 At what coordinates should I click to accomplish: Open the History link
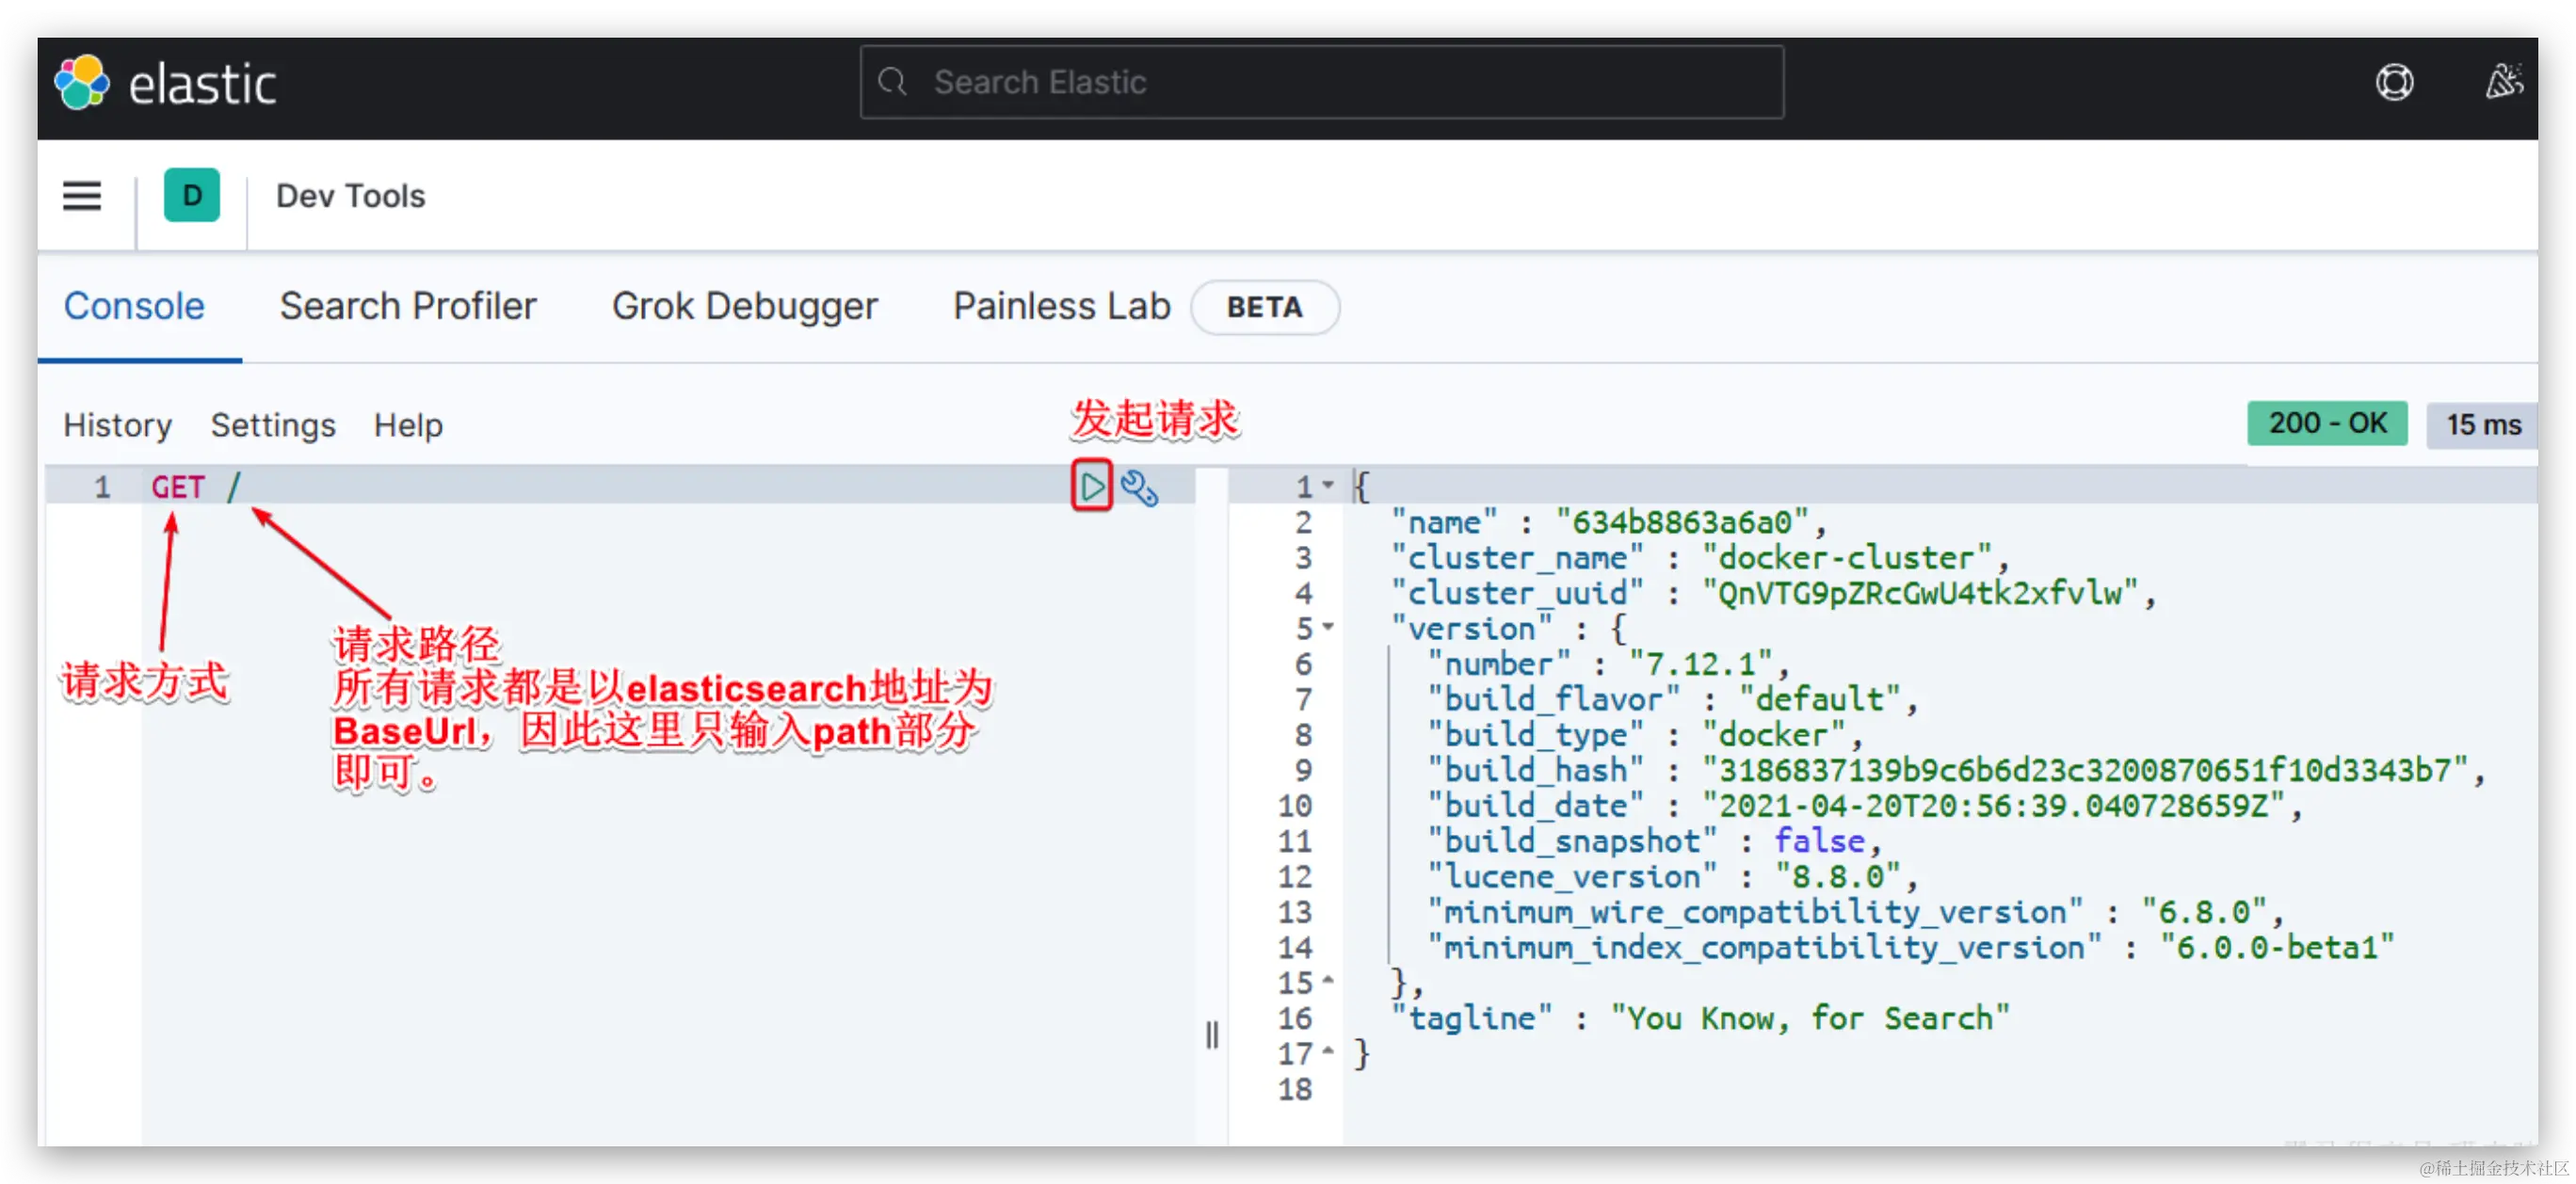[118, 425]
